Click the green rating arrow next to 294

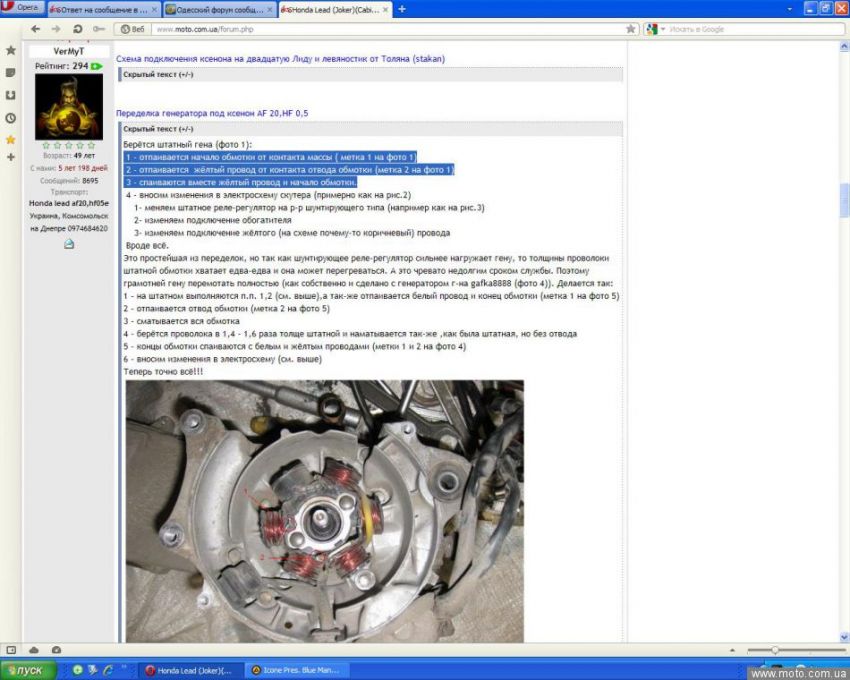96,66
